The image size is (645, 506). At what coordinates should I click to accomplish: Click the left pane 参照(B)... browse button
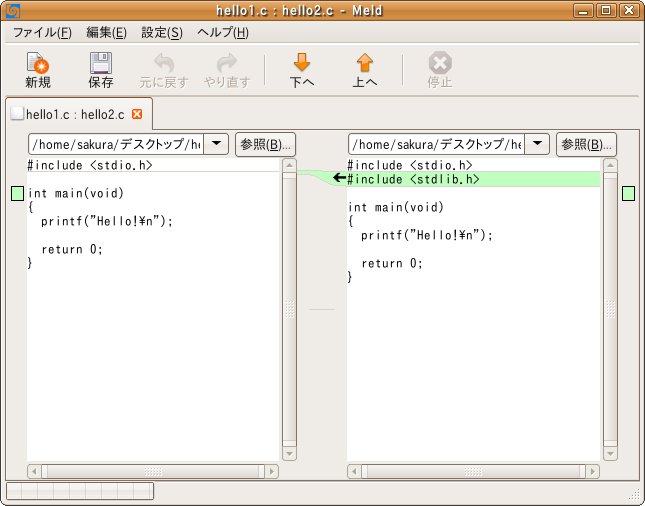point(265,144)
